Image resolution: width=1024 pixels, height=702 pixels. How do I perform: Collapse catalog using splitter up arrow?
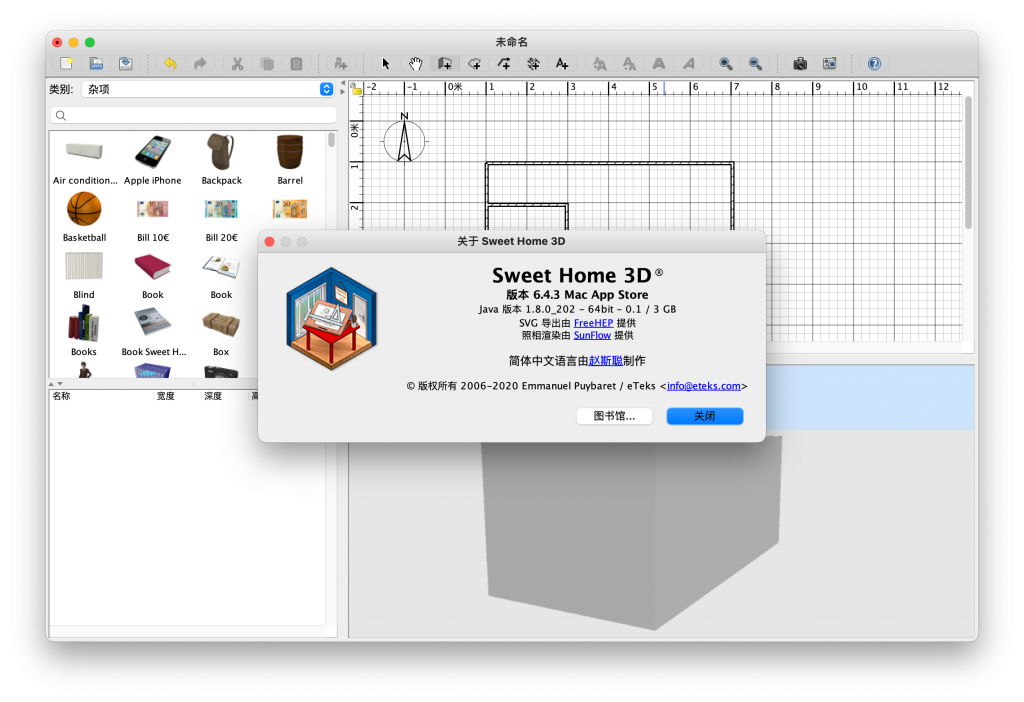point(52,384)
